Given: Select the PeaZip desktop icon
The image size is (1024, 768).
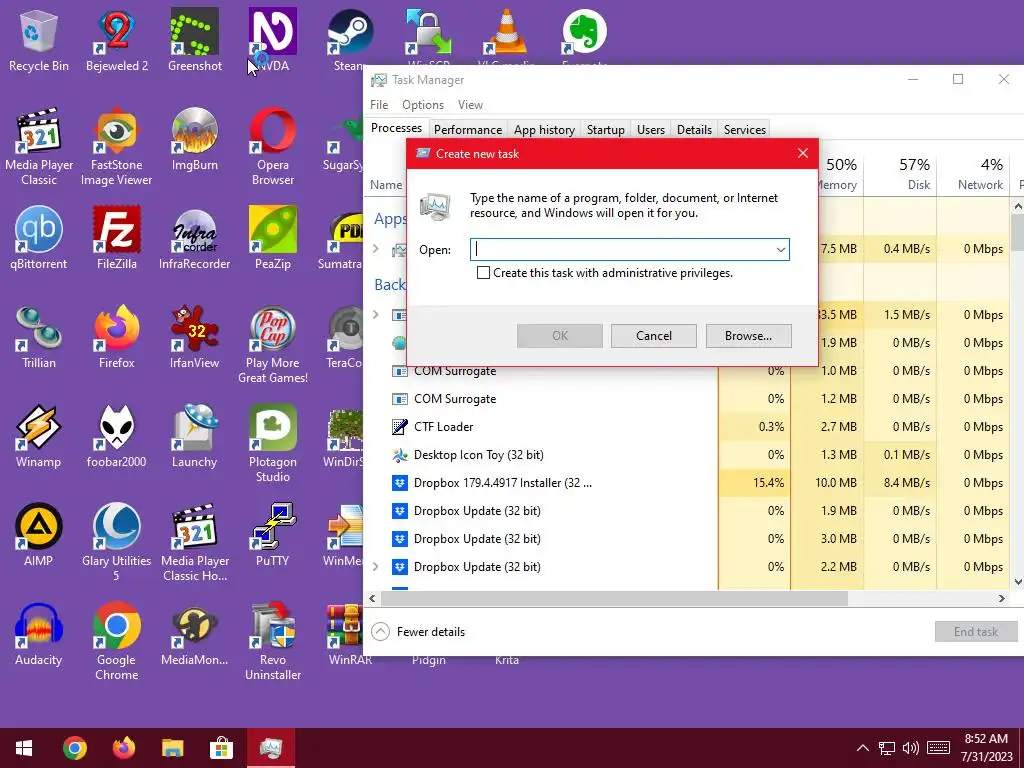Looking at the screenshot, I should click(273, 238).
